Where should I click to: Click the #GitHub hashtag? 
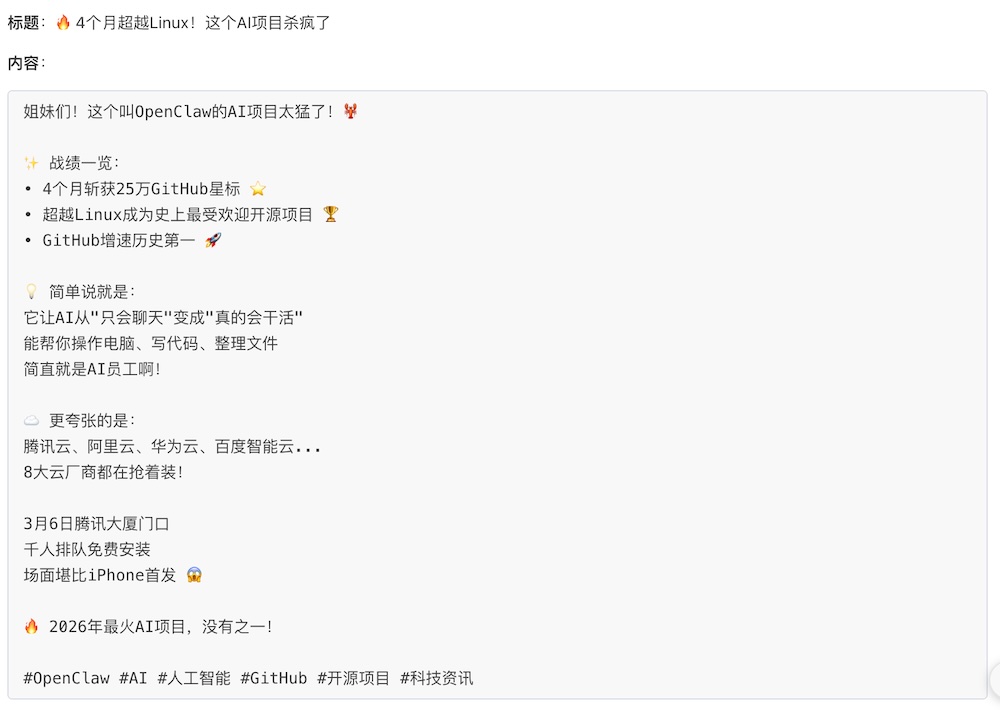(274, 678)
